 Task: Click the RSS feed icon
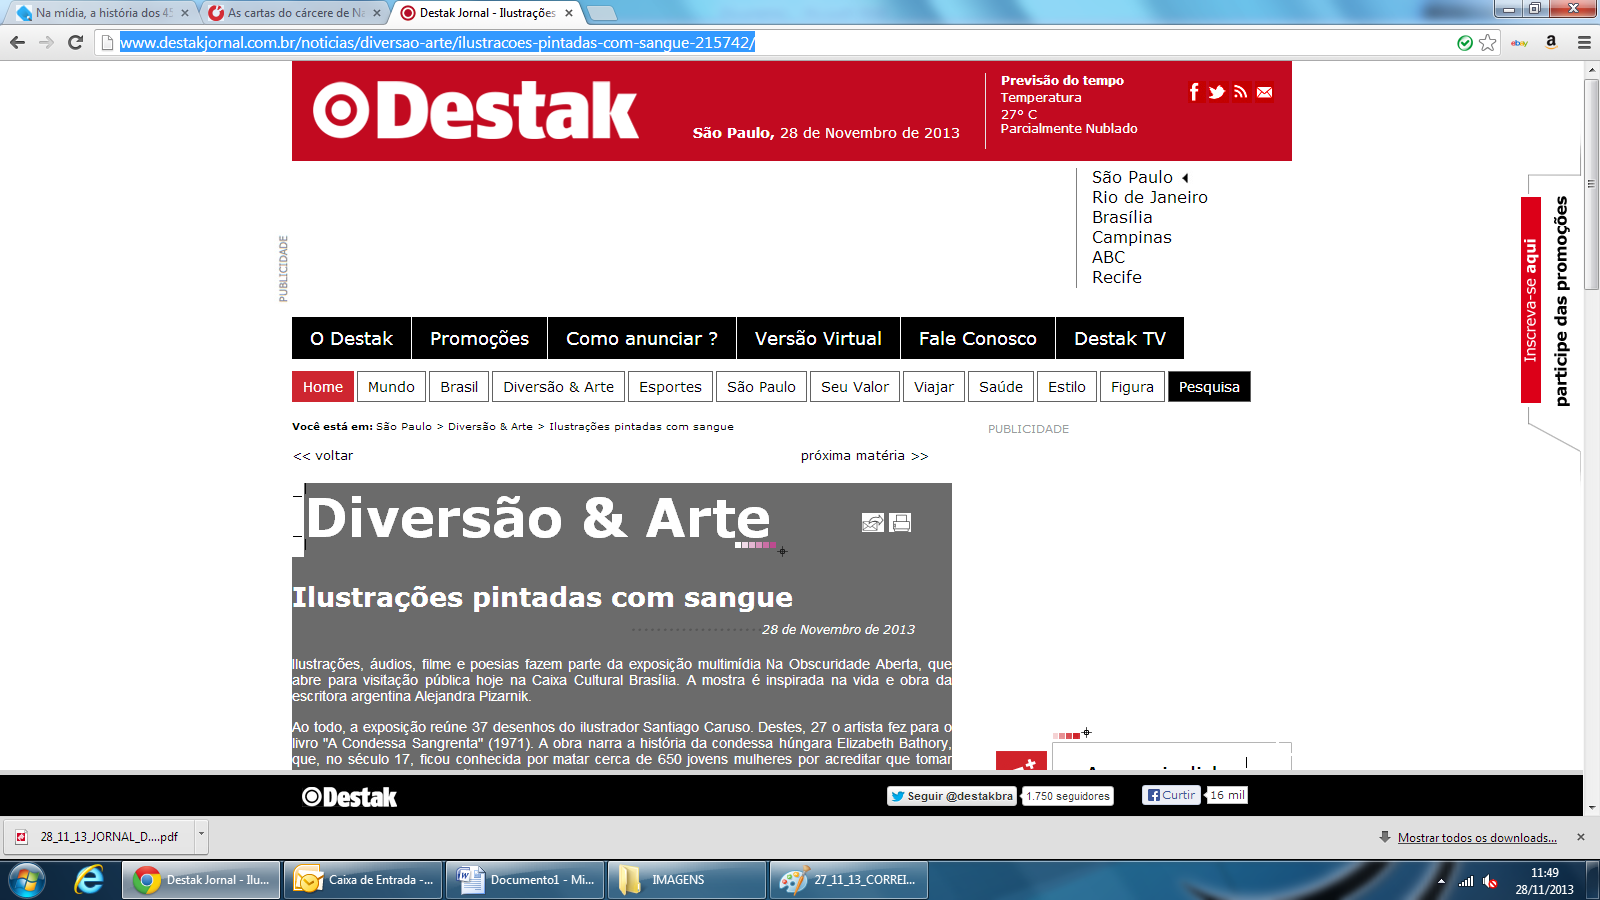(x=1240, y=92)
